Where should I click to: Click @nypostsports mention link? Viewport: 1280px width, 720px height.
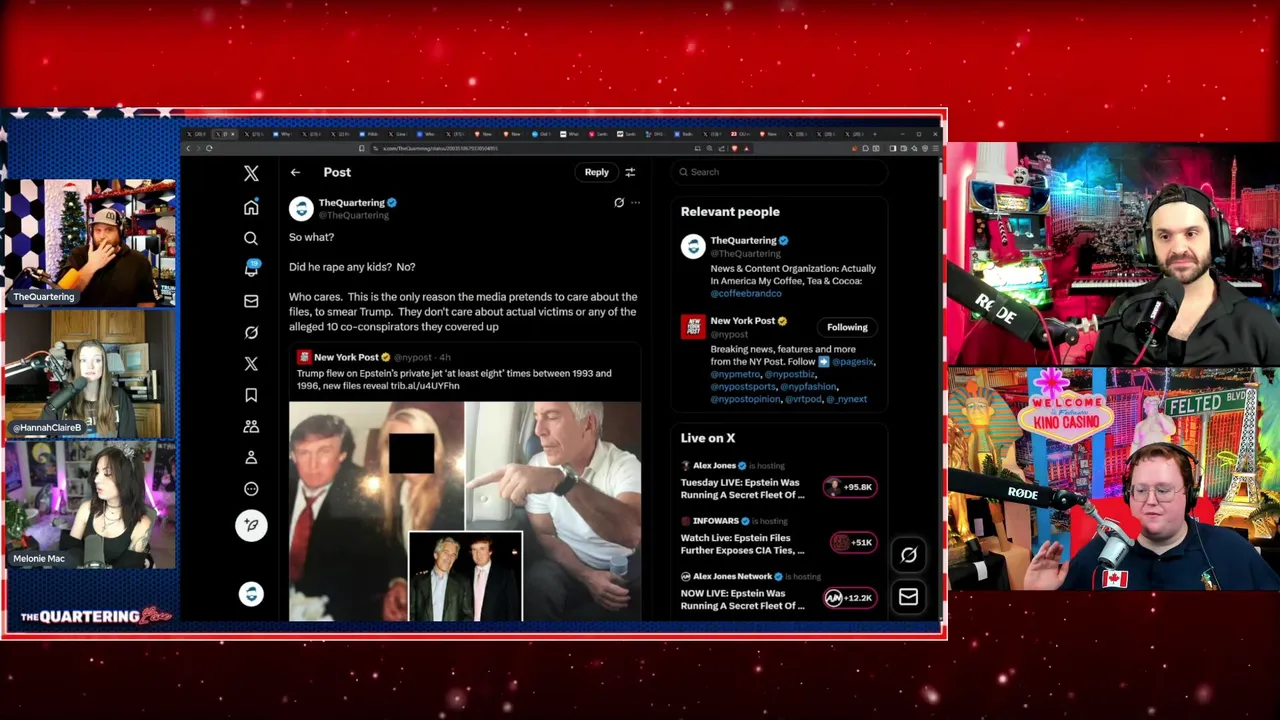click(743, 386)
